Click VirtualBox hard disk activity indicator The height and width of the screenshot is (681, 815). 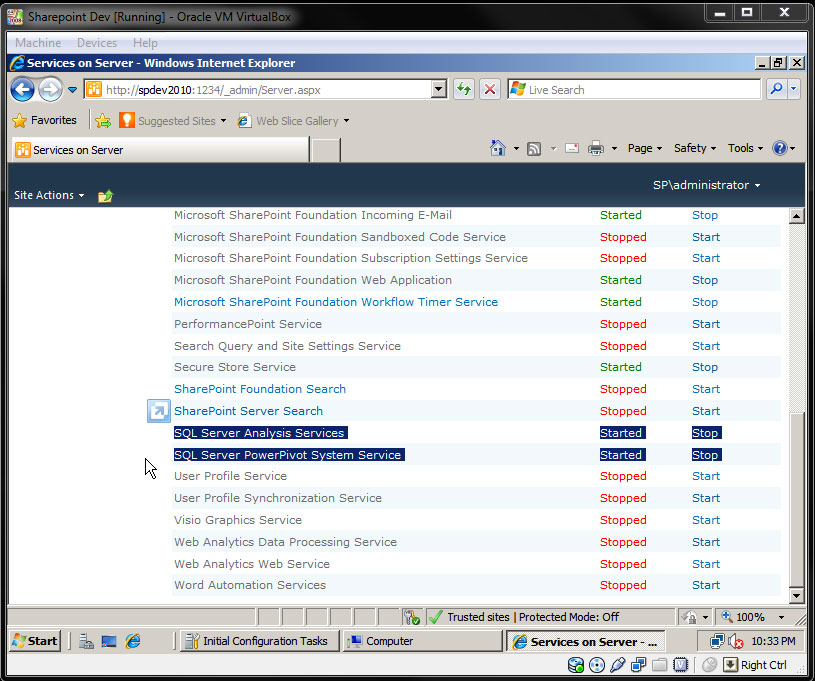pos(576,665)
